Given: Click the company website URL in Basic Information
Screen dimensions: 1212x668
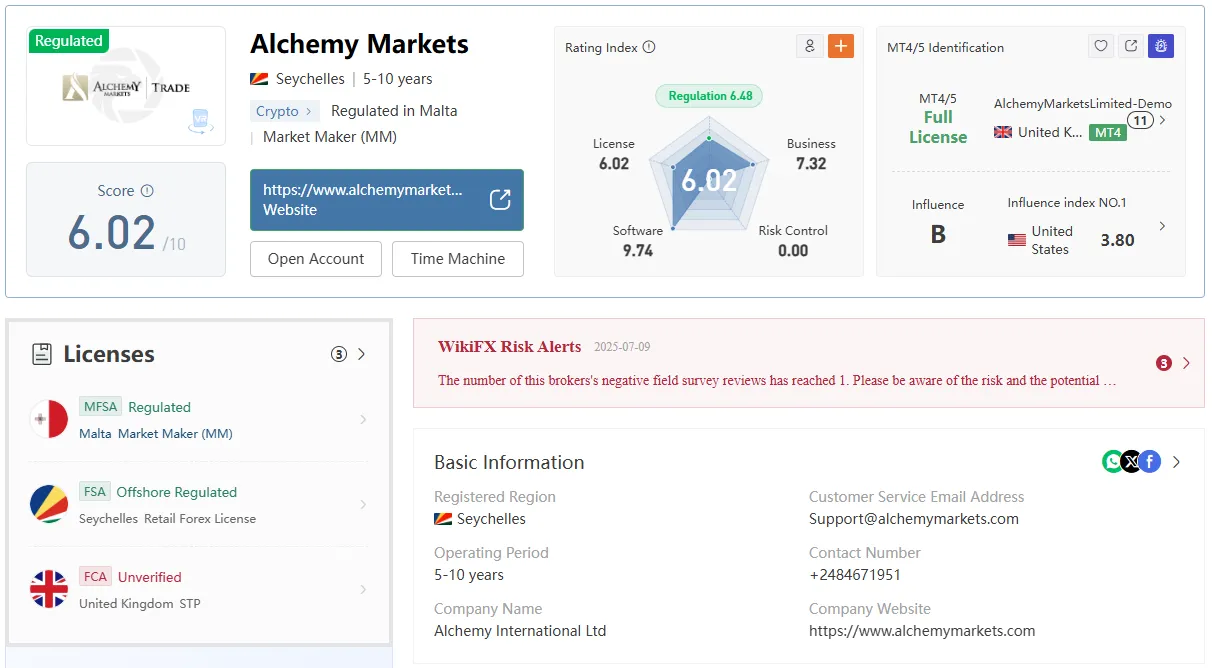Looking at the screenshot, I should pyautogui.click(x=922, y=631).
